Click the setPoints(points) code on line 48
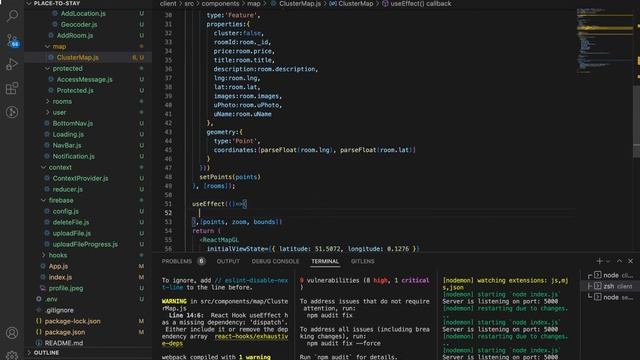Image resolution: width=640 pixels, height=360 pixels. coord(230,177)
